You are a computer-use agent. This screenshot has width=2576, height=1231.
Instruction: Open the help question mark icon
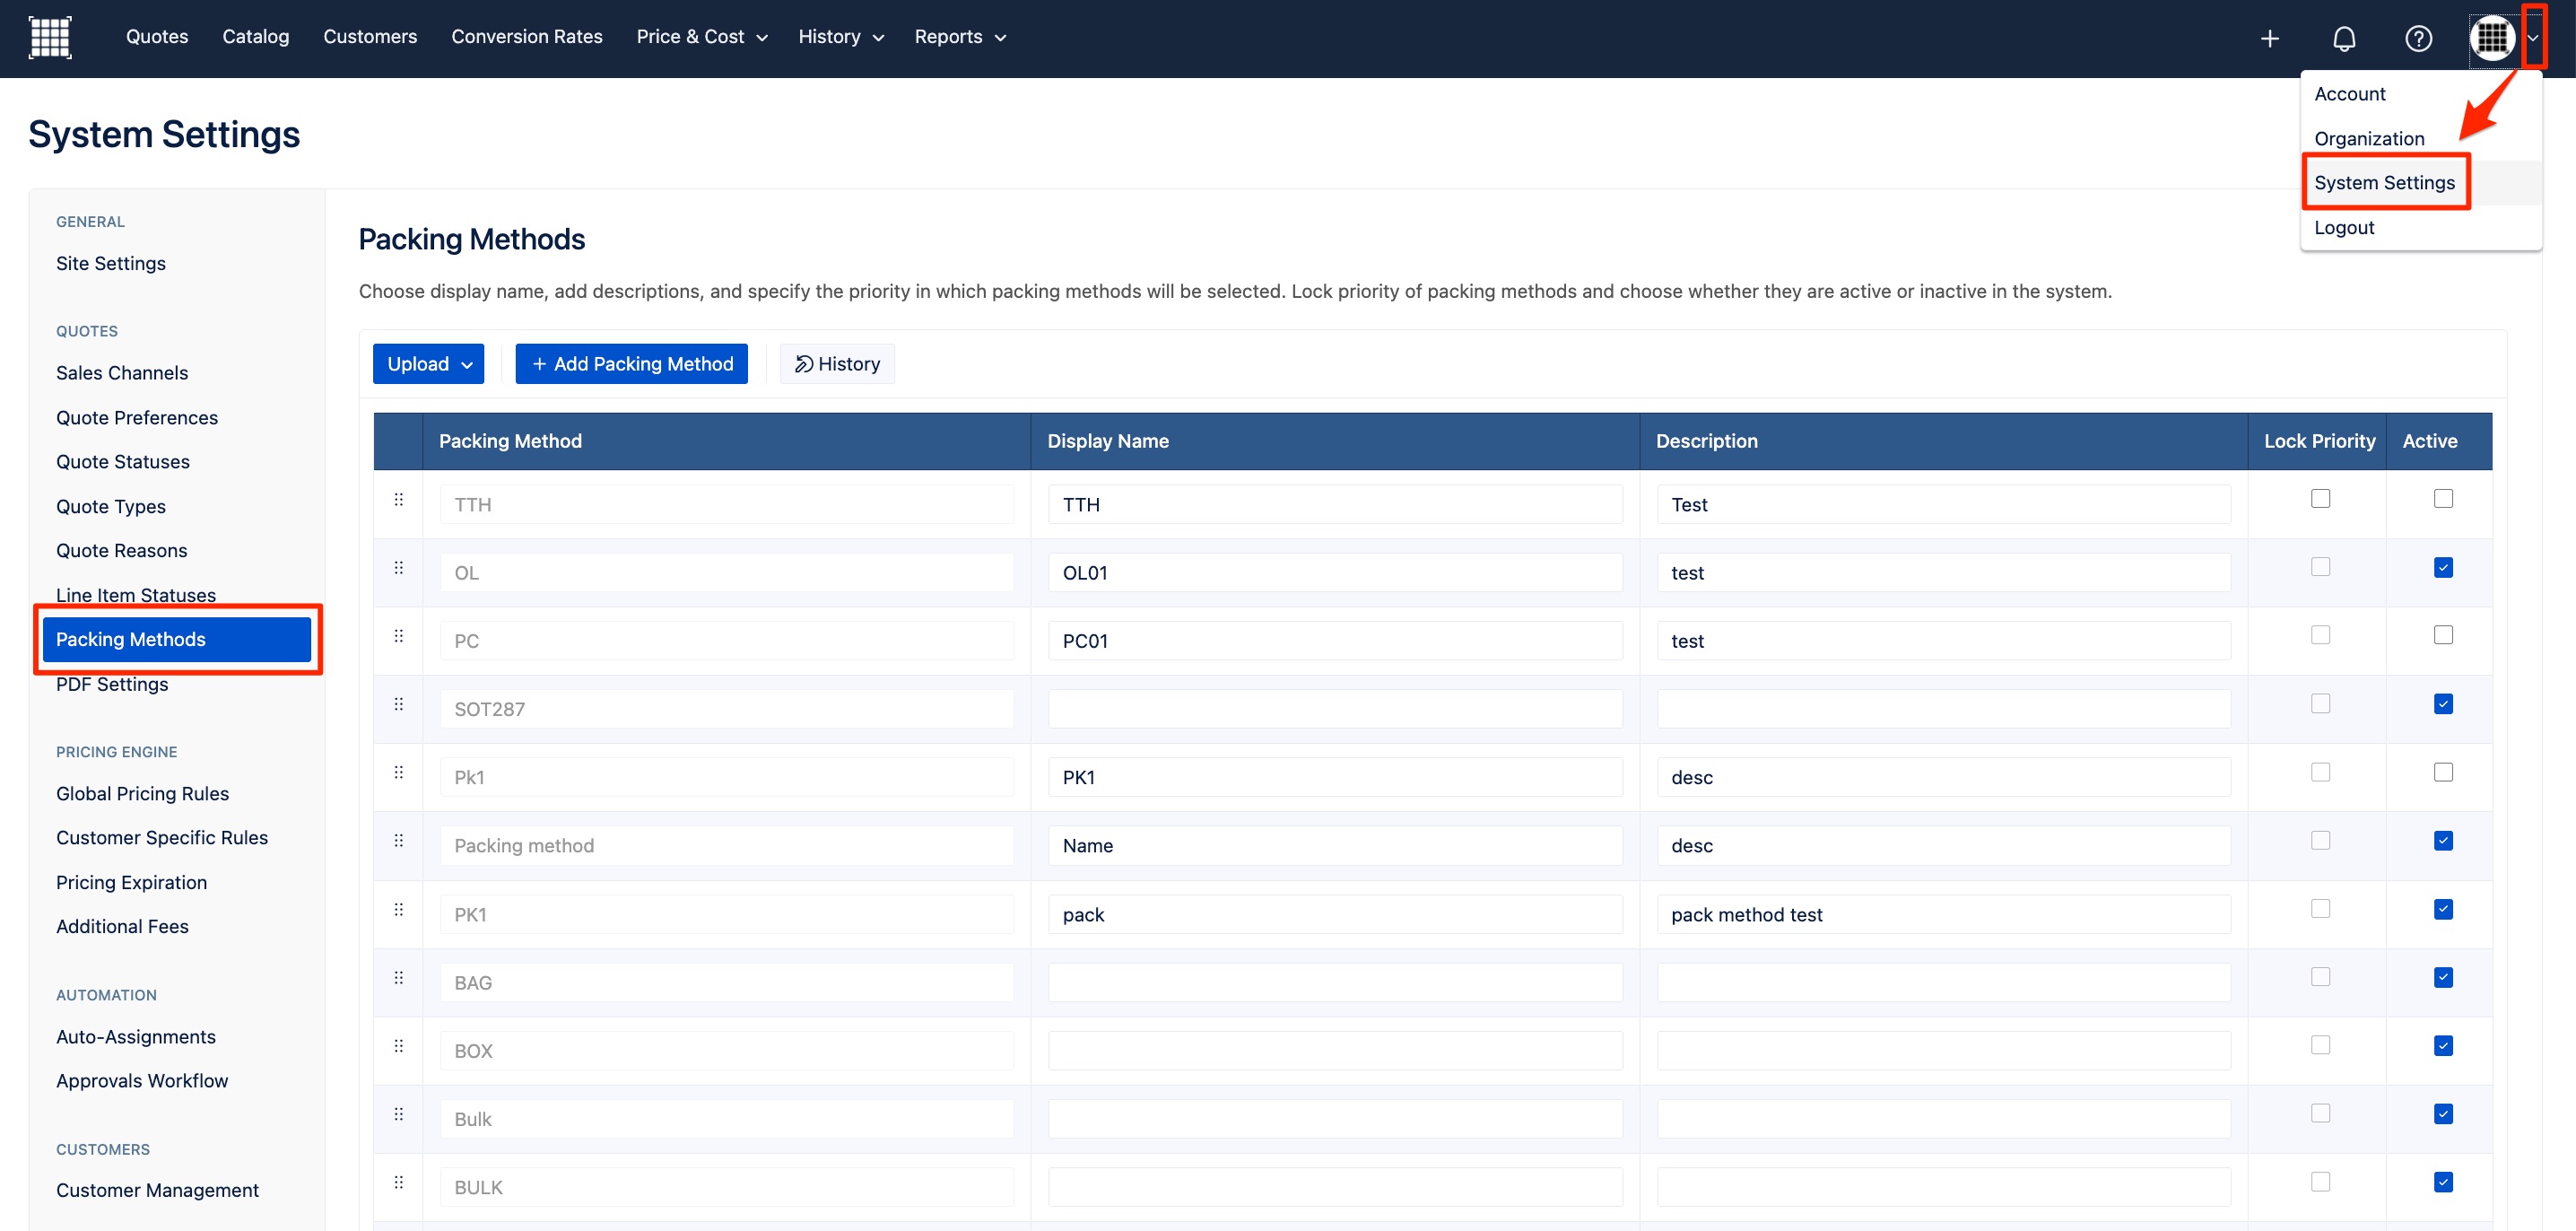click(x=2418, y=38)
